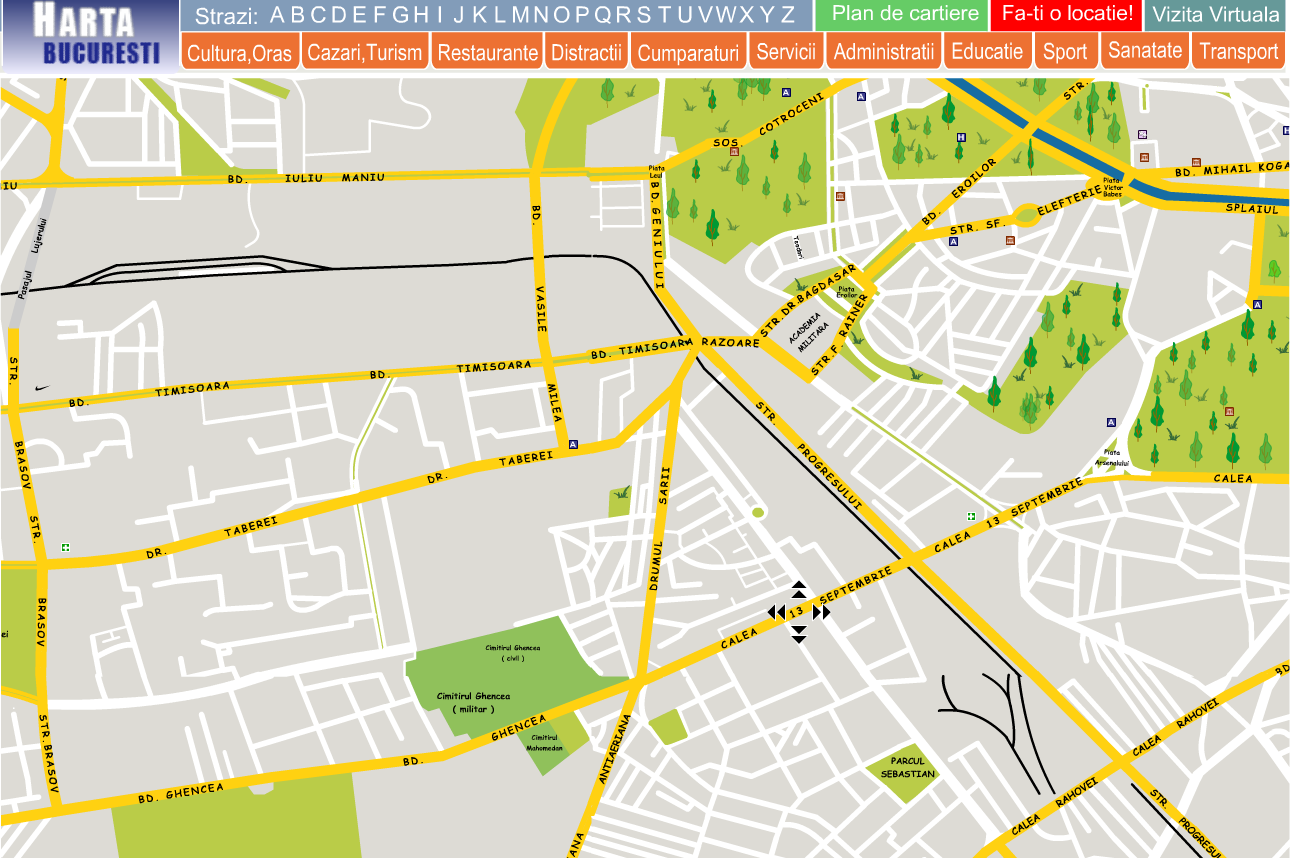Click green cross marker near Calea 13 Septembrie
This screenshot has width=1296, height=860.
pos(970,516)
